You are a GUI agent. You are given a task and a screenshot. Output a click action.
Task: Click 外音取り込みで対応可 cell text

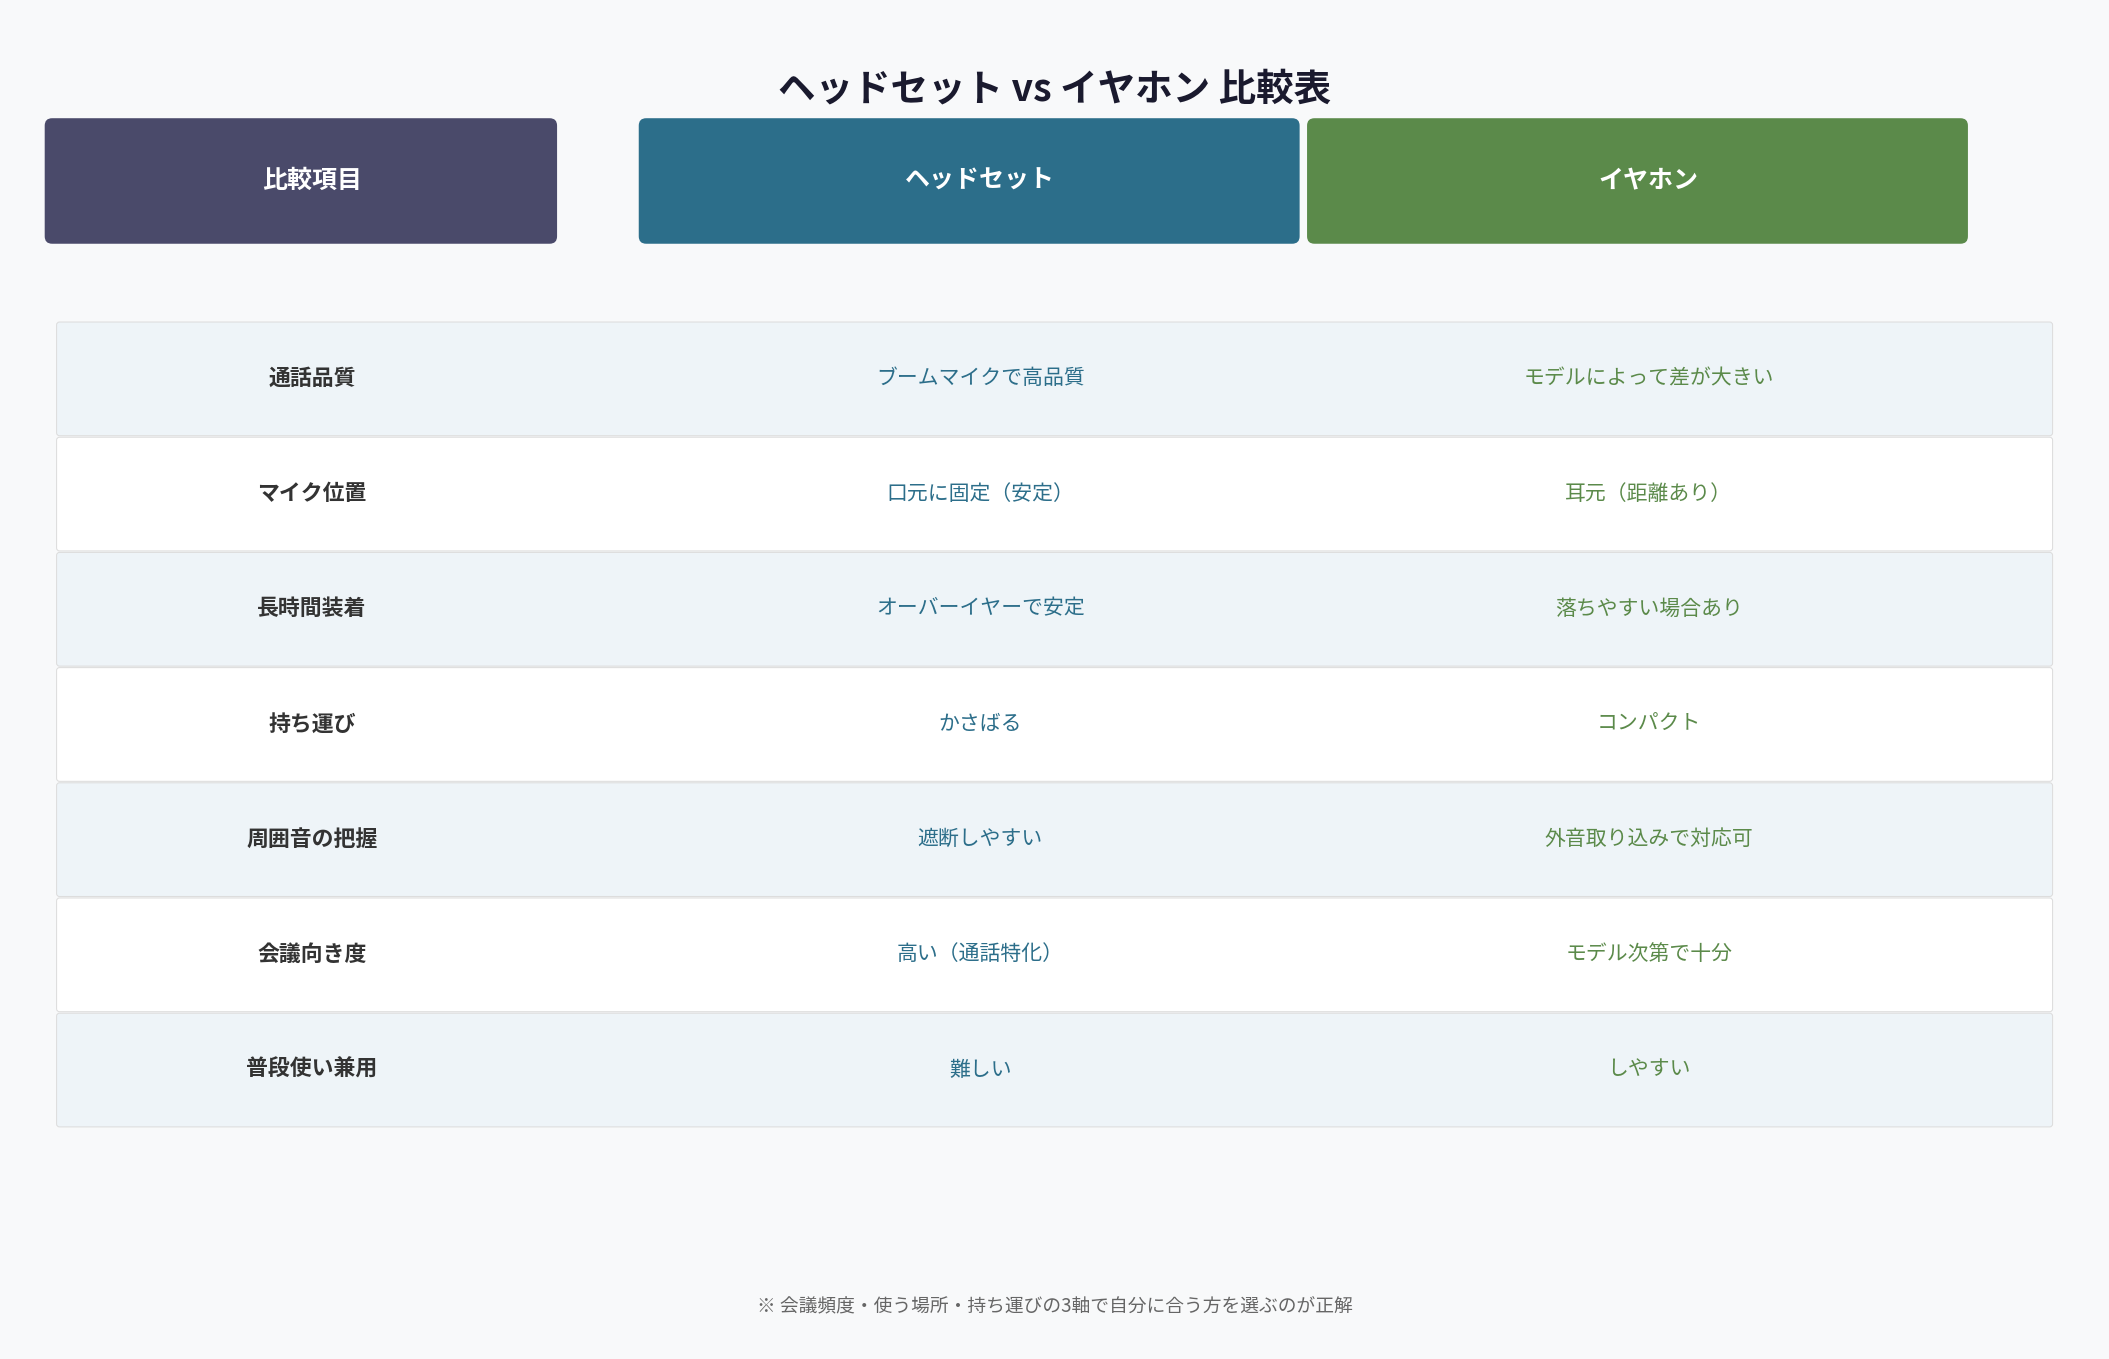coord(1648,839)
